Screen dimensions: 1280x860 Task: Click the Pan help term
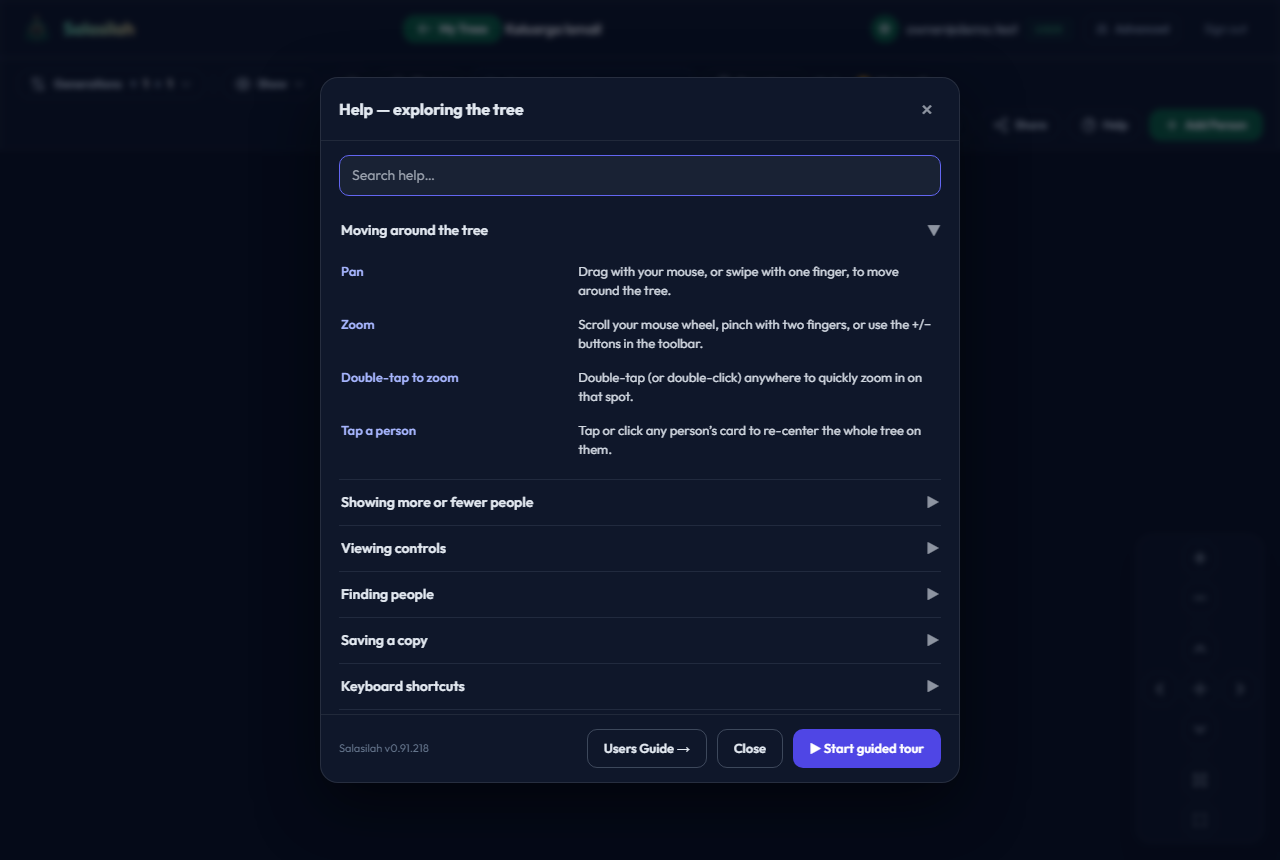[352, 272]
